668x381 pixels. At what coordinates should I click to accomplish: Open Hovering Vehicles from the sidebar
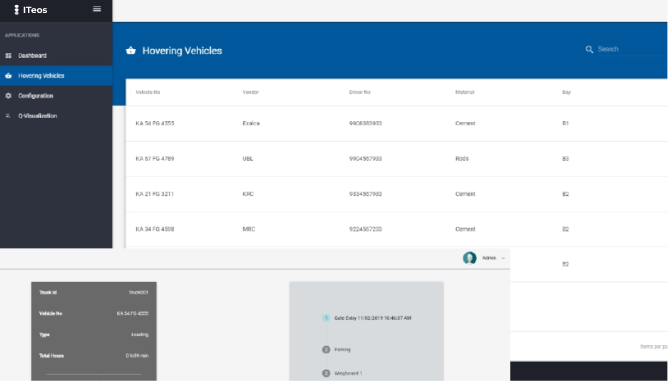[56, 75]
